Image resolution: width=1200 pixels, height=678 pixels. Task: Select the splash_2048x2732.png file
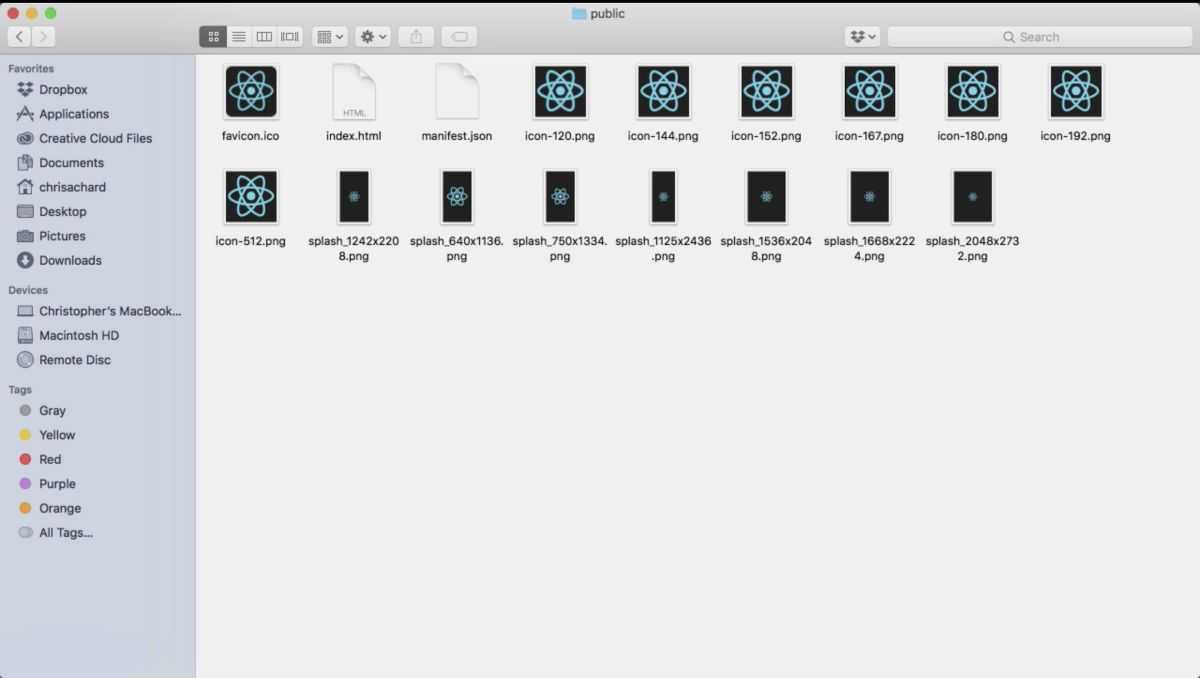coord(972,196)
